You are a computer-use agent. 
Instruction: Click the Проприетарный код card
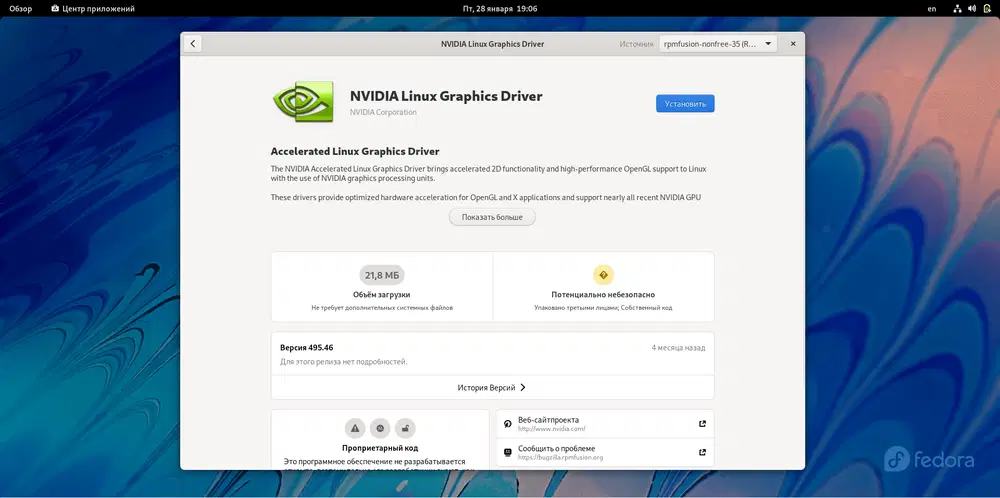(x=380, y=440)
